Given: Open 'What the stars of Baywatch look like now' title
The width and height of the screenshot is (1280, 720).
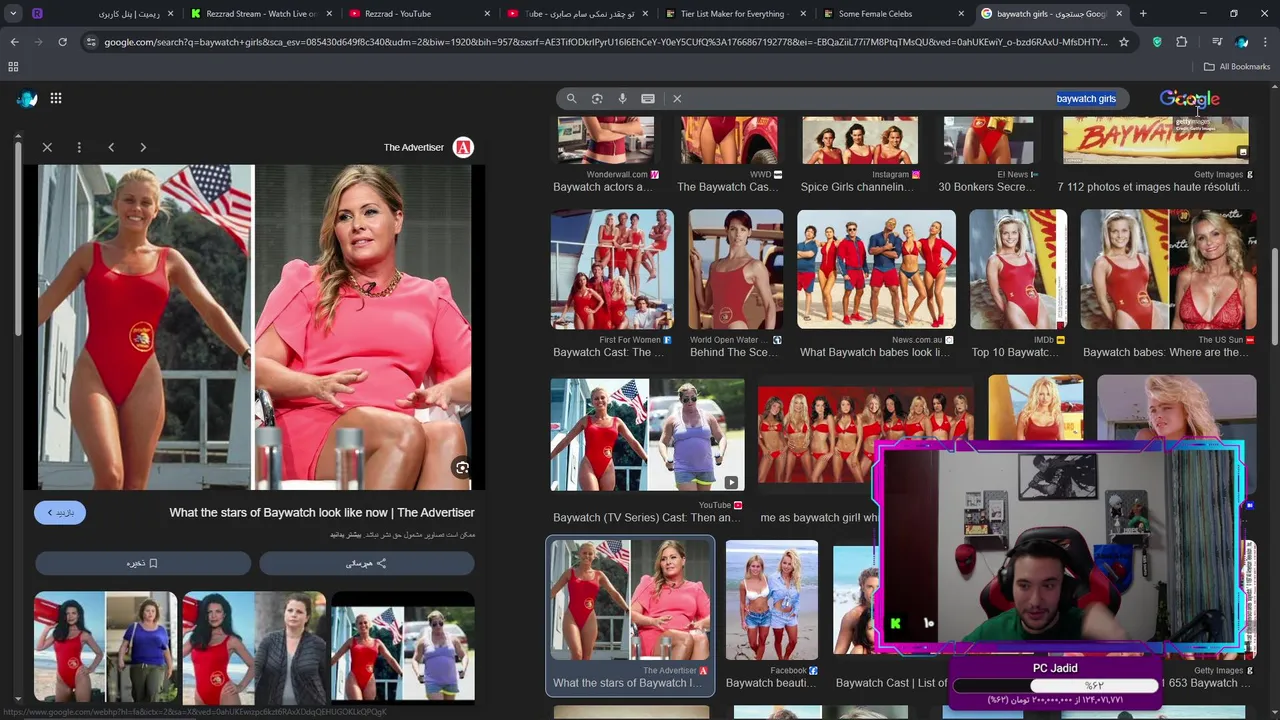Looking at the screenshot, I should coord(322,512).
